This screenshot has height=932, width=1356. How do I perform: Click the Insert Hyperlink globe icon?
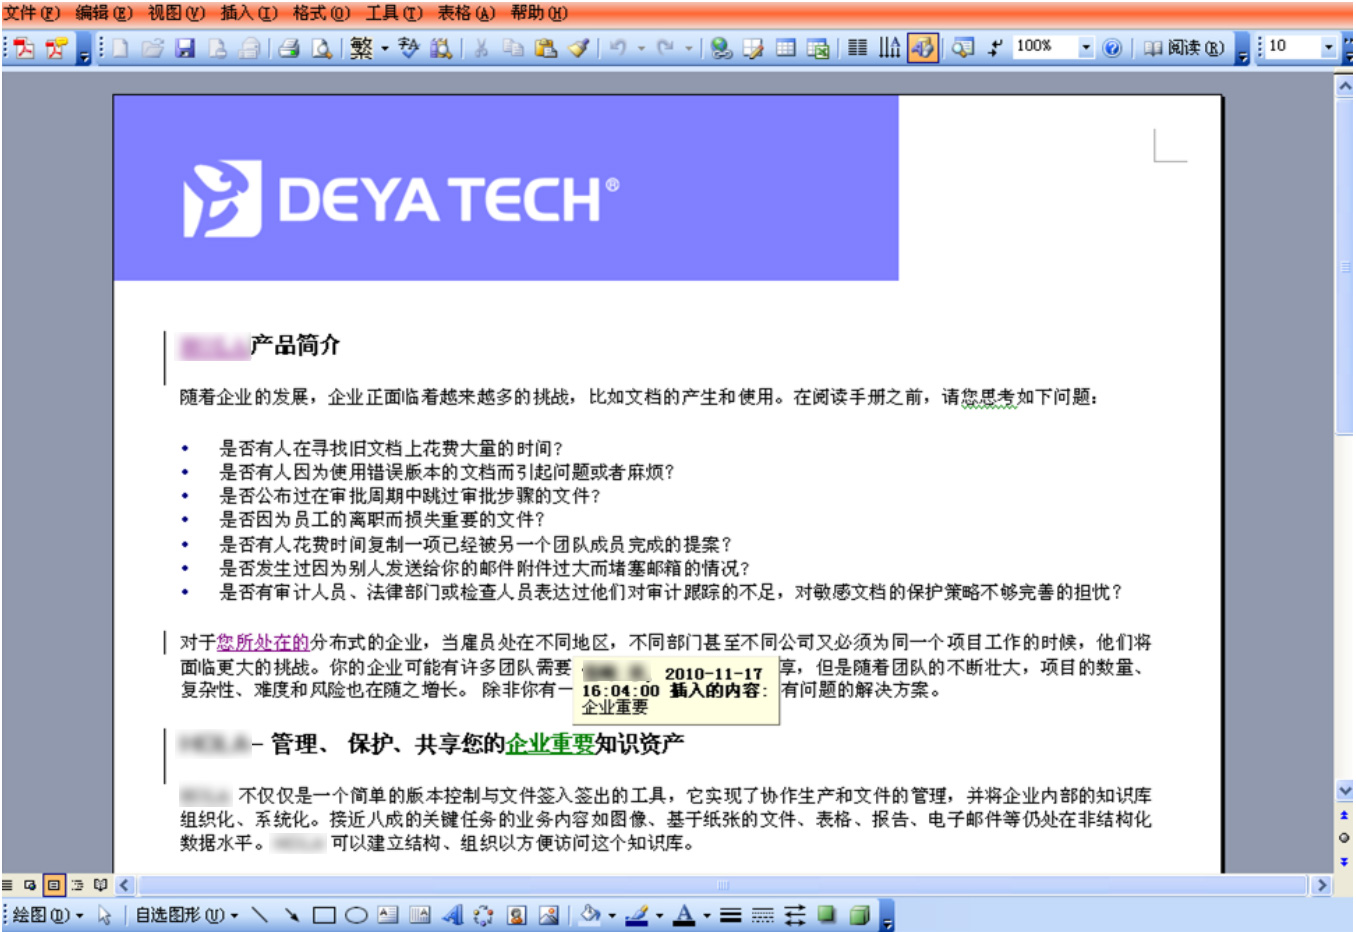pyautogui.click(x=721, y=48)
